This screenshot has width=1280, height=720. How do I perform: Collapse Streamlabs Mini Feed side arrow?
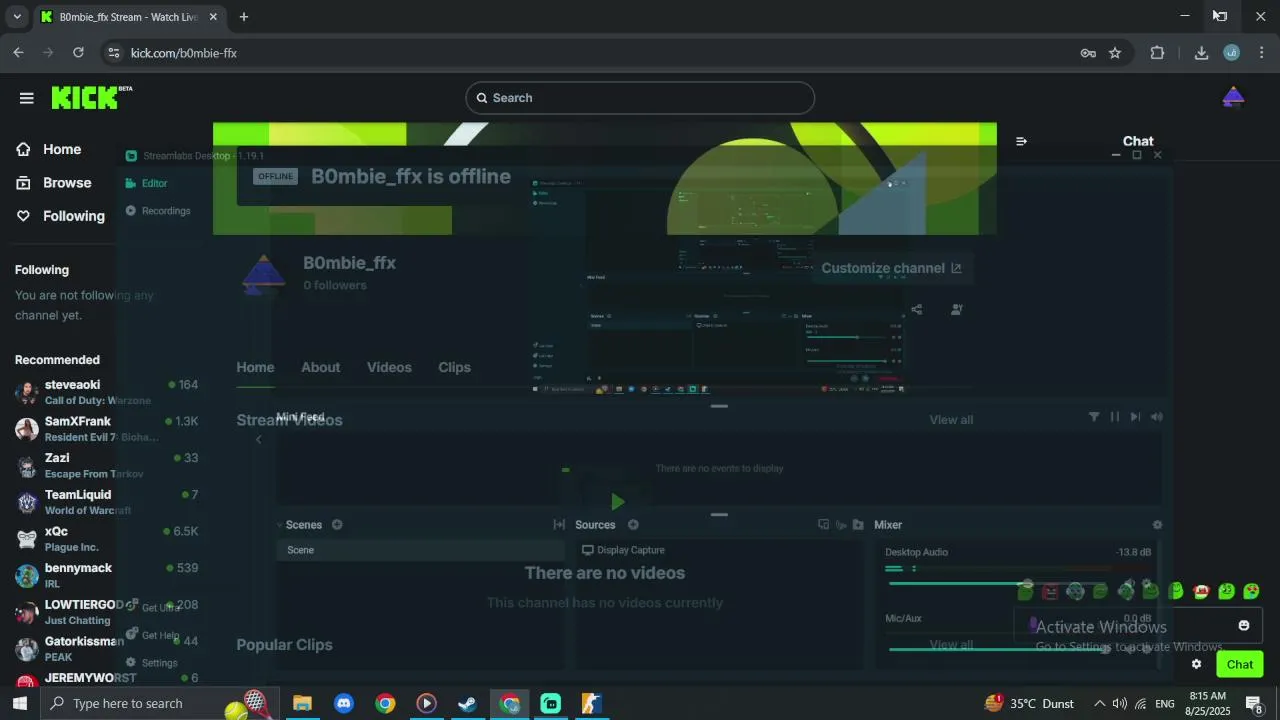(258, 439)
